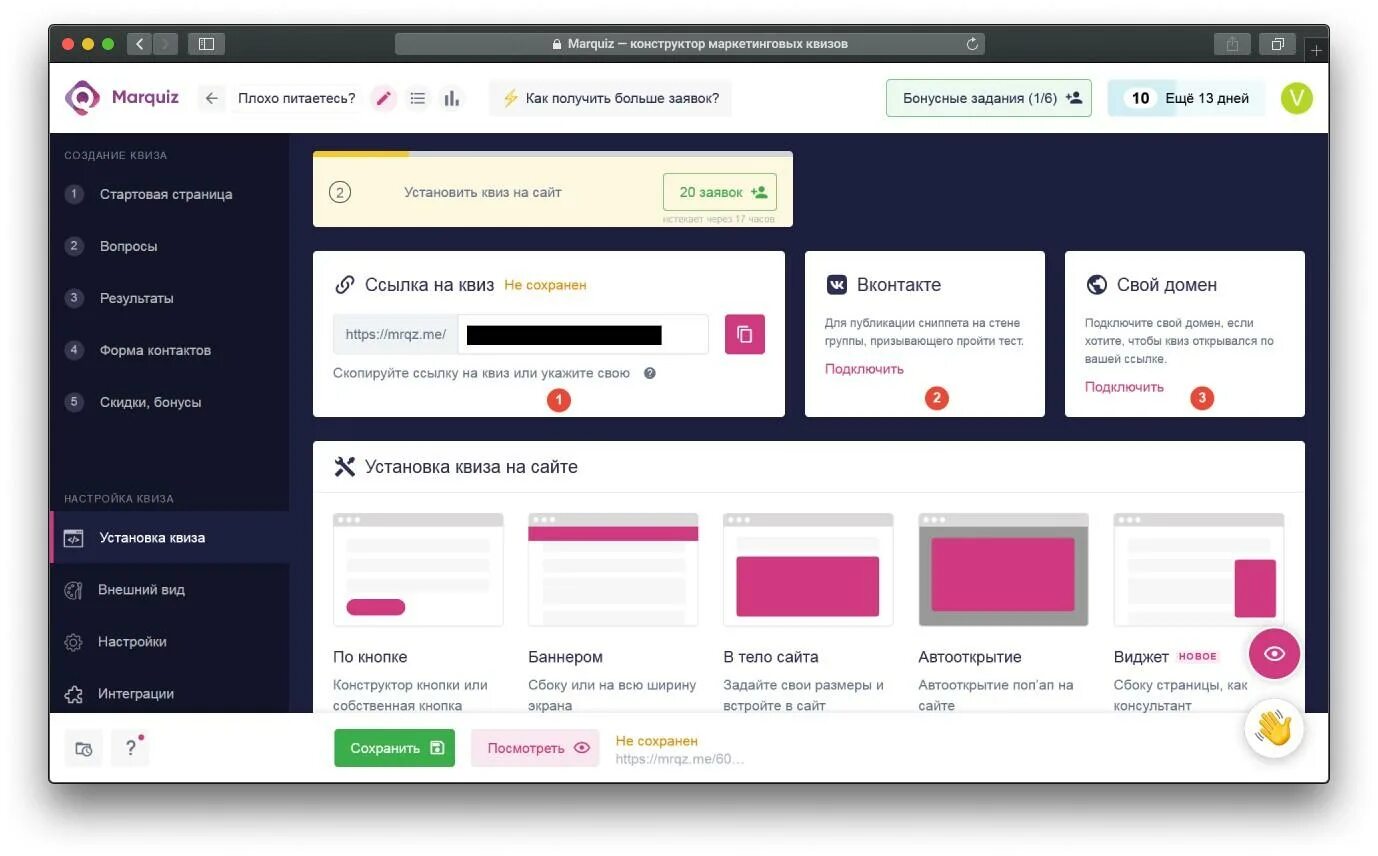Screen dimensions: 1378x856
Task: Go back with the arrow next to quiz title
Action: pos(211,98)
